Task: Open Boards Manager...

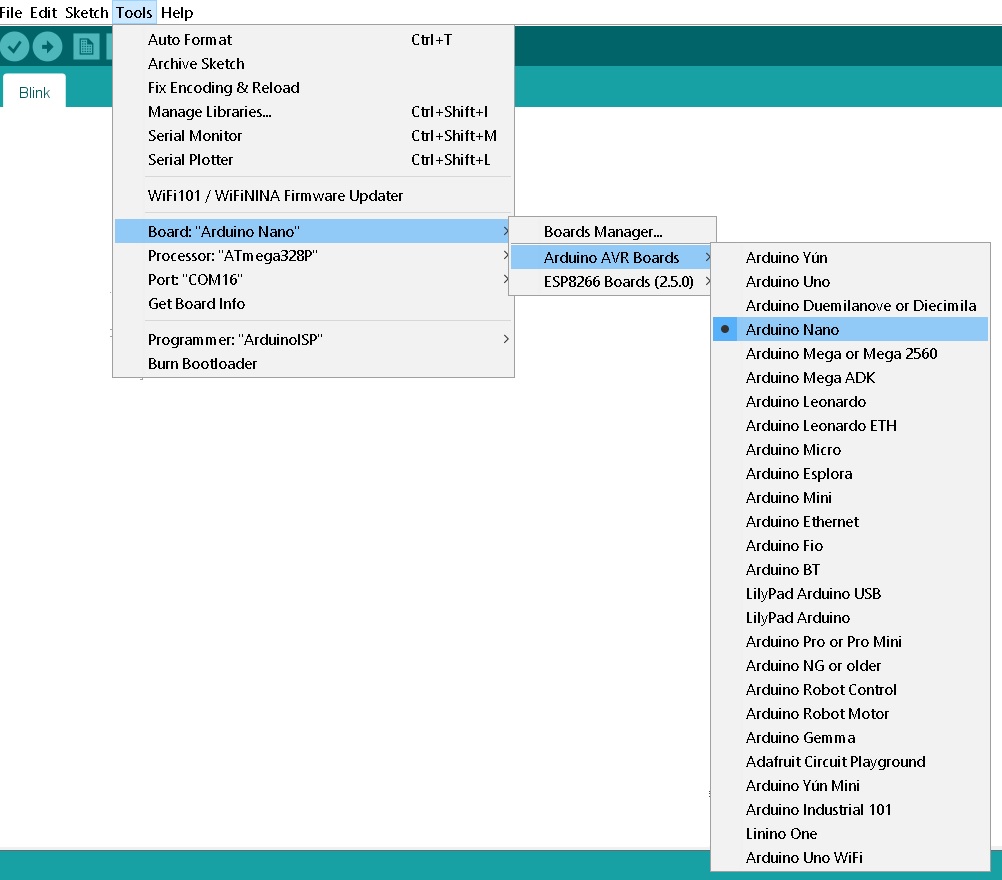Action: [612, 231]
